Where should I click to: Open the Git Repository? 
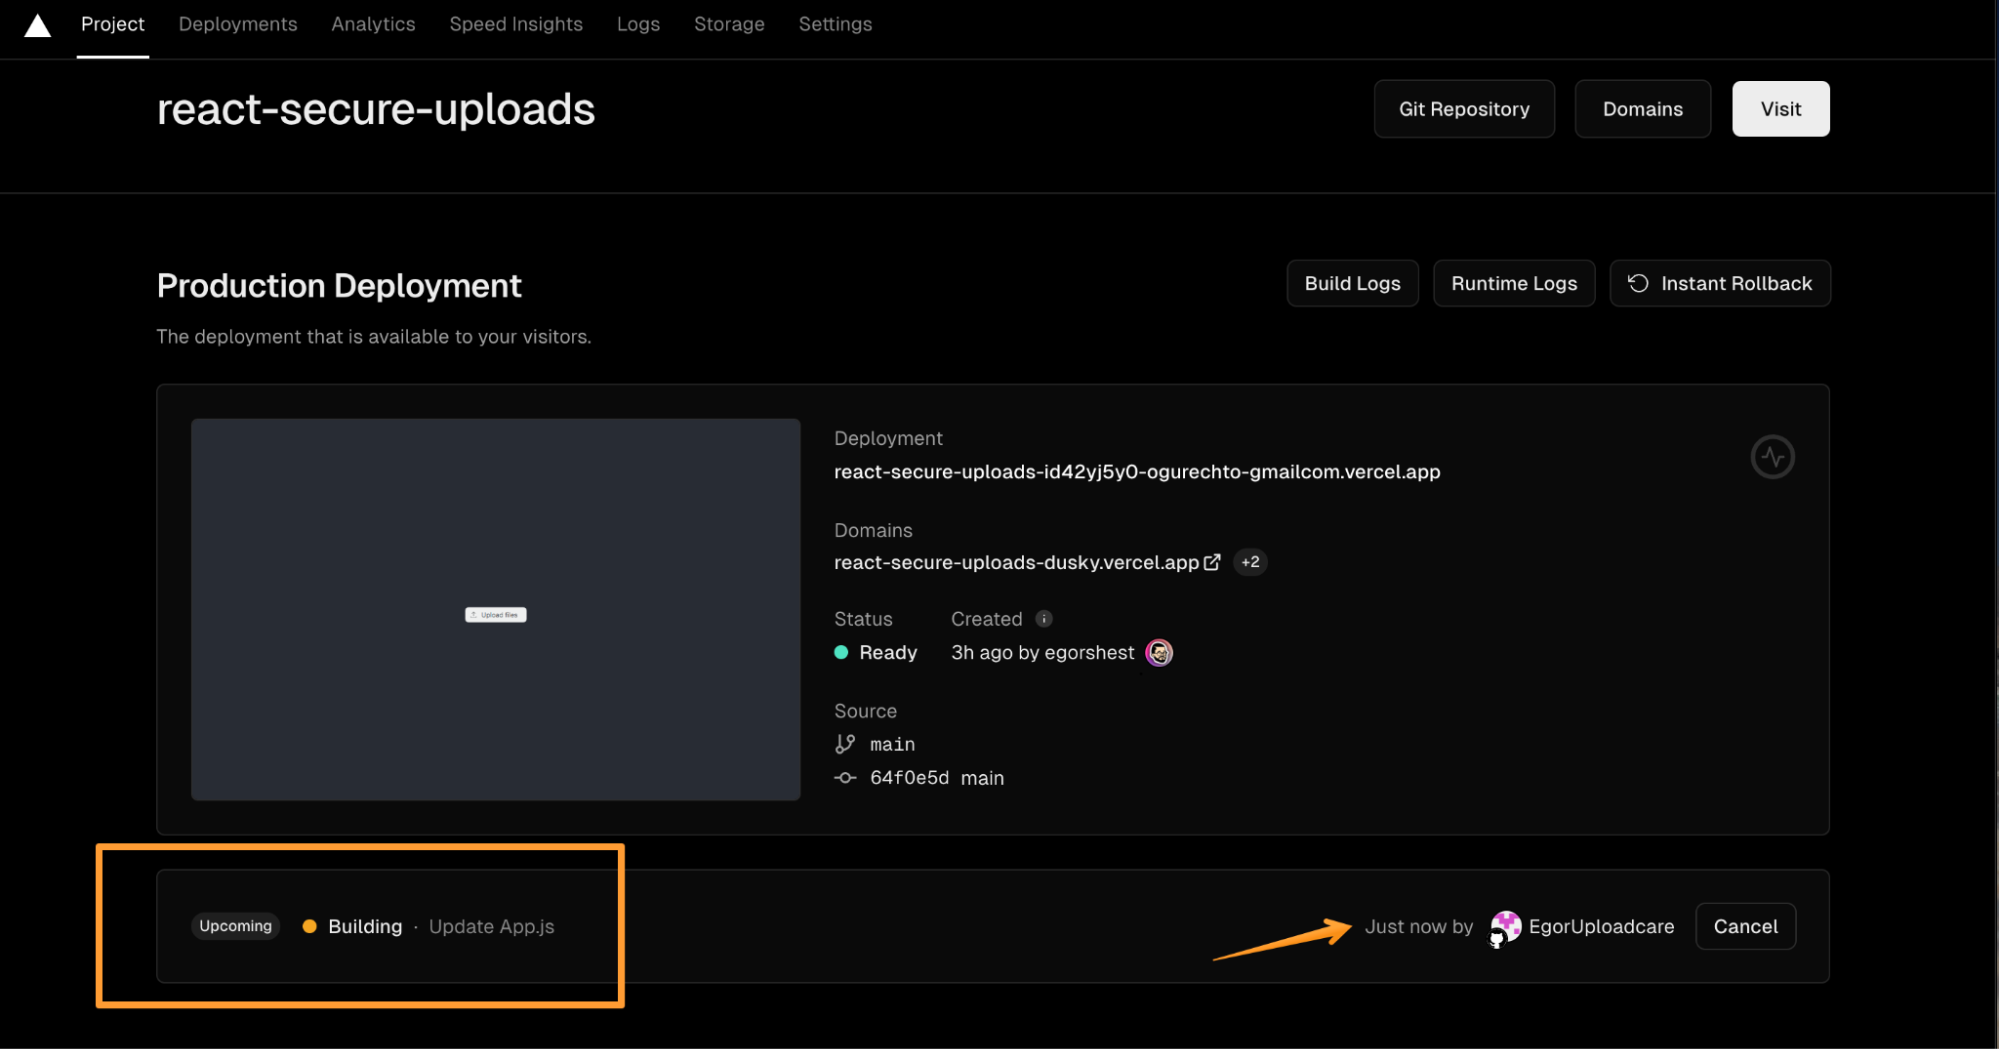(x=1463, y=108)
